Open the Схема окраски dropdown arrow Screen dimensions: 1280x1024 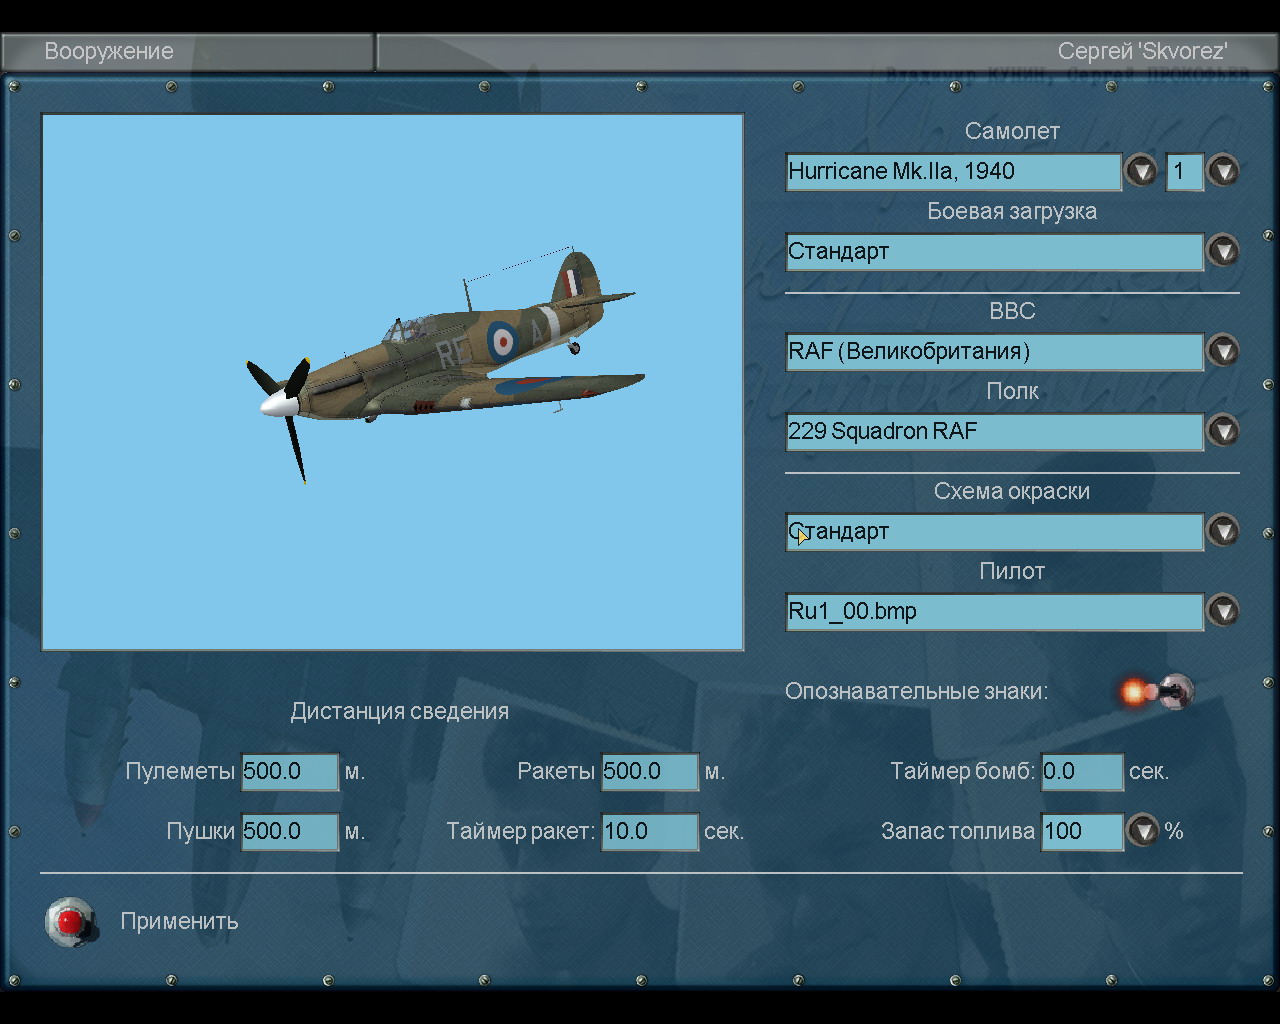click(1222, 531)
